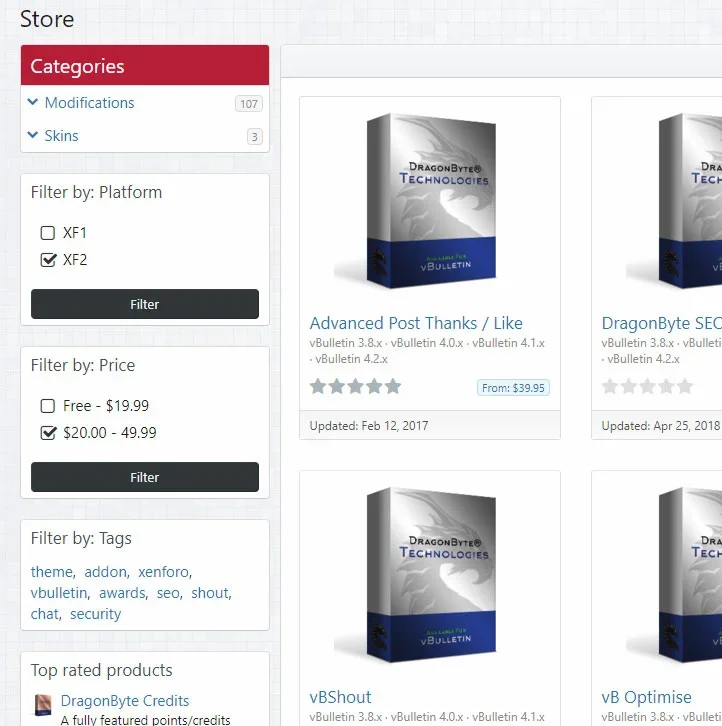The width and height of the screenshot is (722, 726).
Task: Filter by the awards tag
Action: coord(122,593)
